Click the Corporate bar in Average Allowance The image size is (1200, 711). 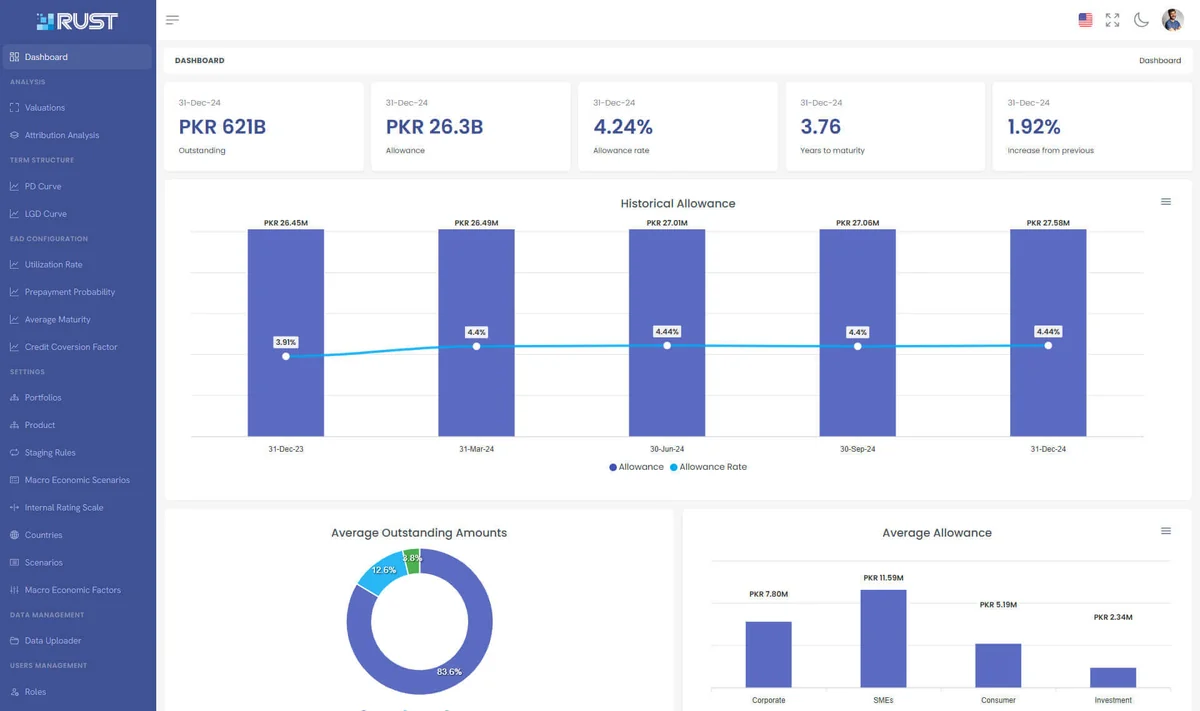(768, 655)
